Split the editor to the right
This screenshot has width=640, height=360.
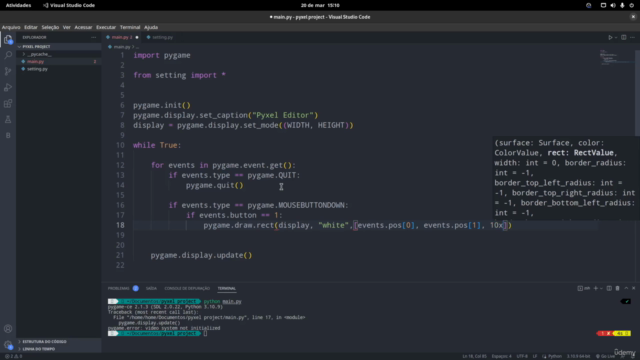point(624,37)
